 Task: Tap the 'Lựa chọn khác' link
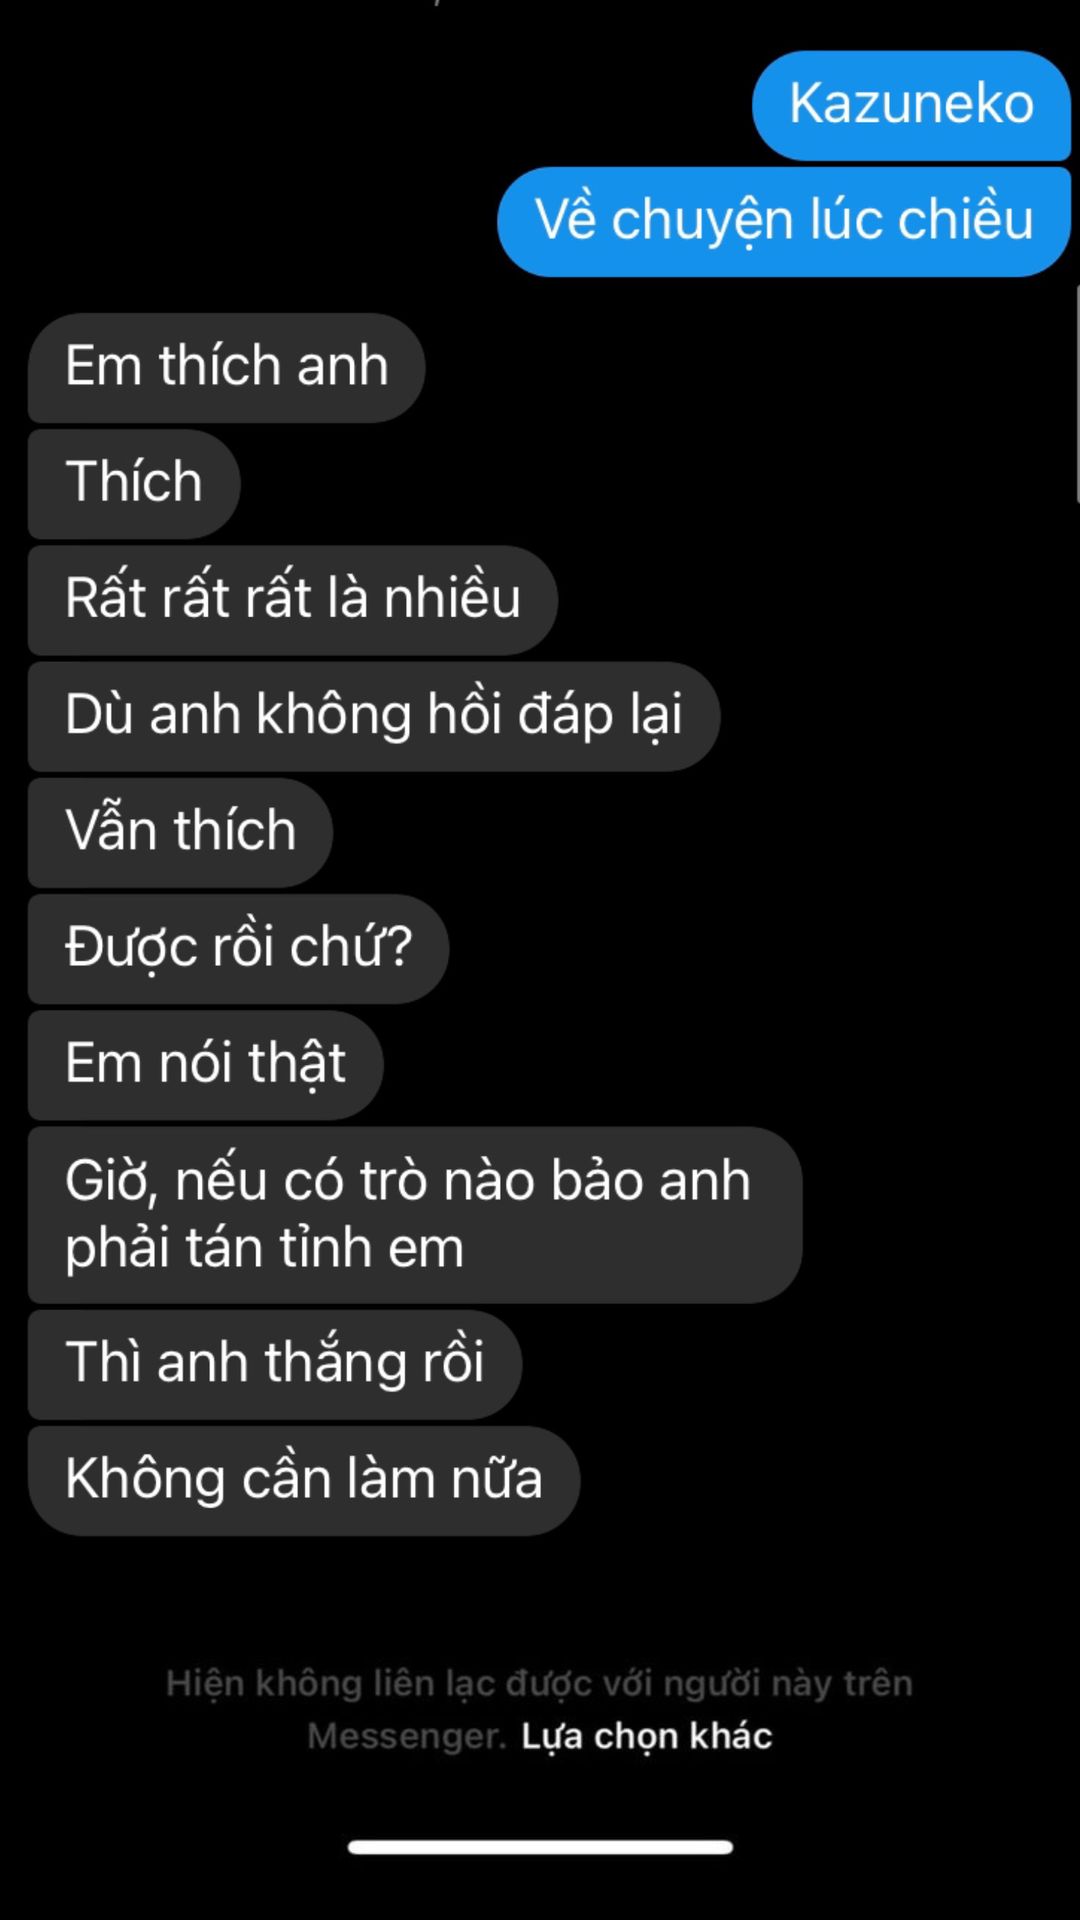[646, 1737]
